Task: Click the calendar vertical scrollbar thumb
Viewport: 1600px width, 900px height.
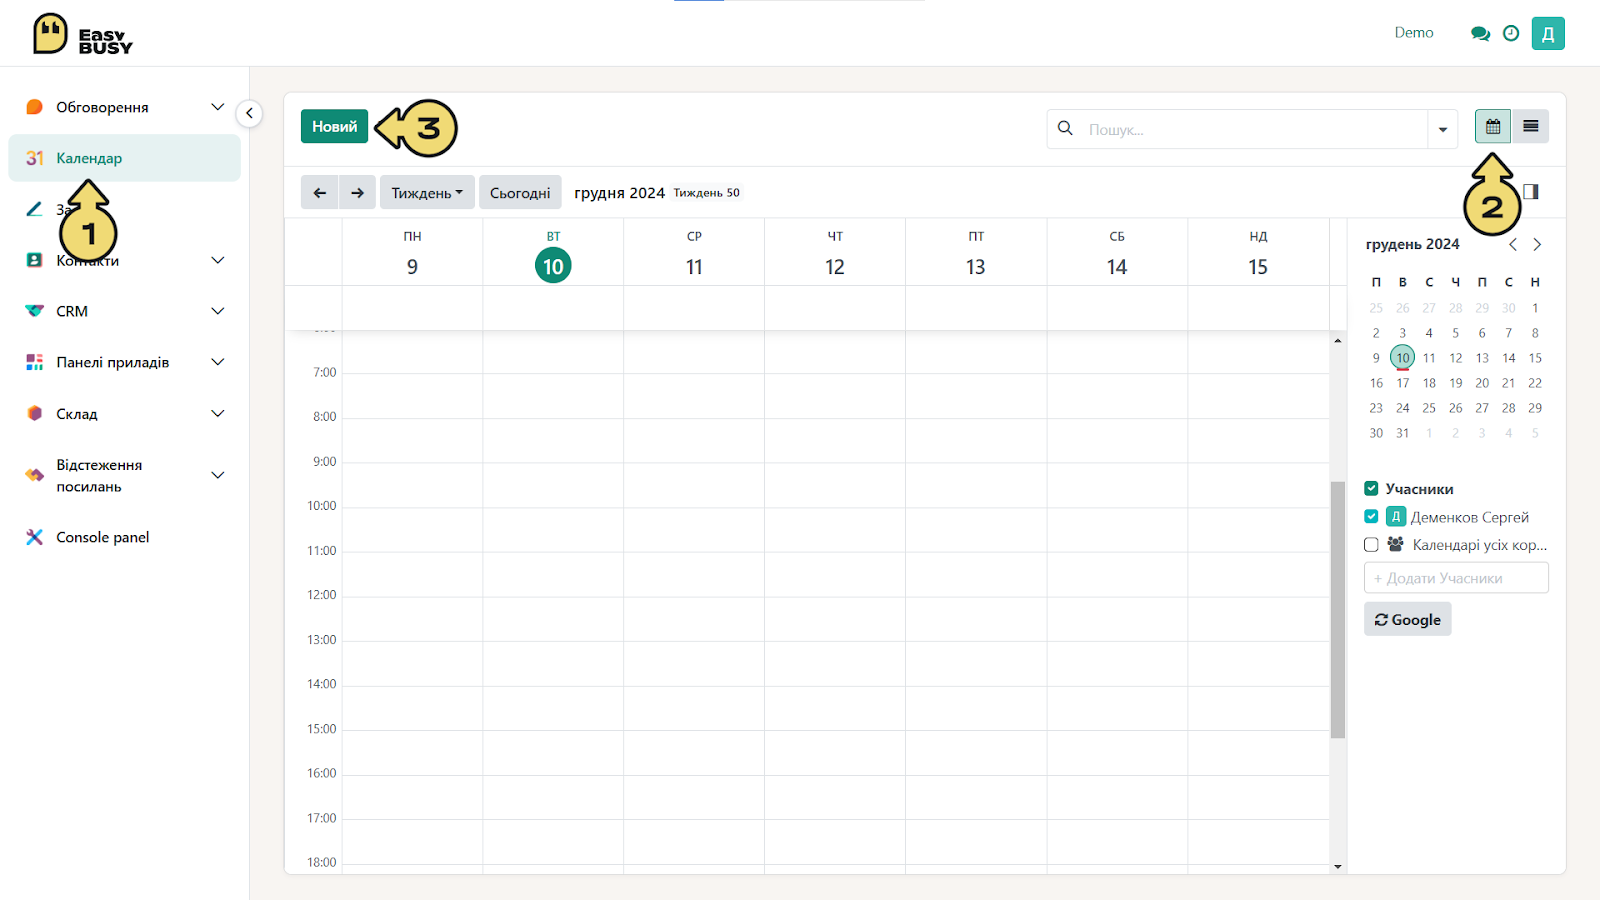Action: tap(1338, 610)
